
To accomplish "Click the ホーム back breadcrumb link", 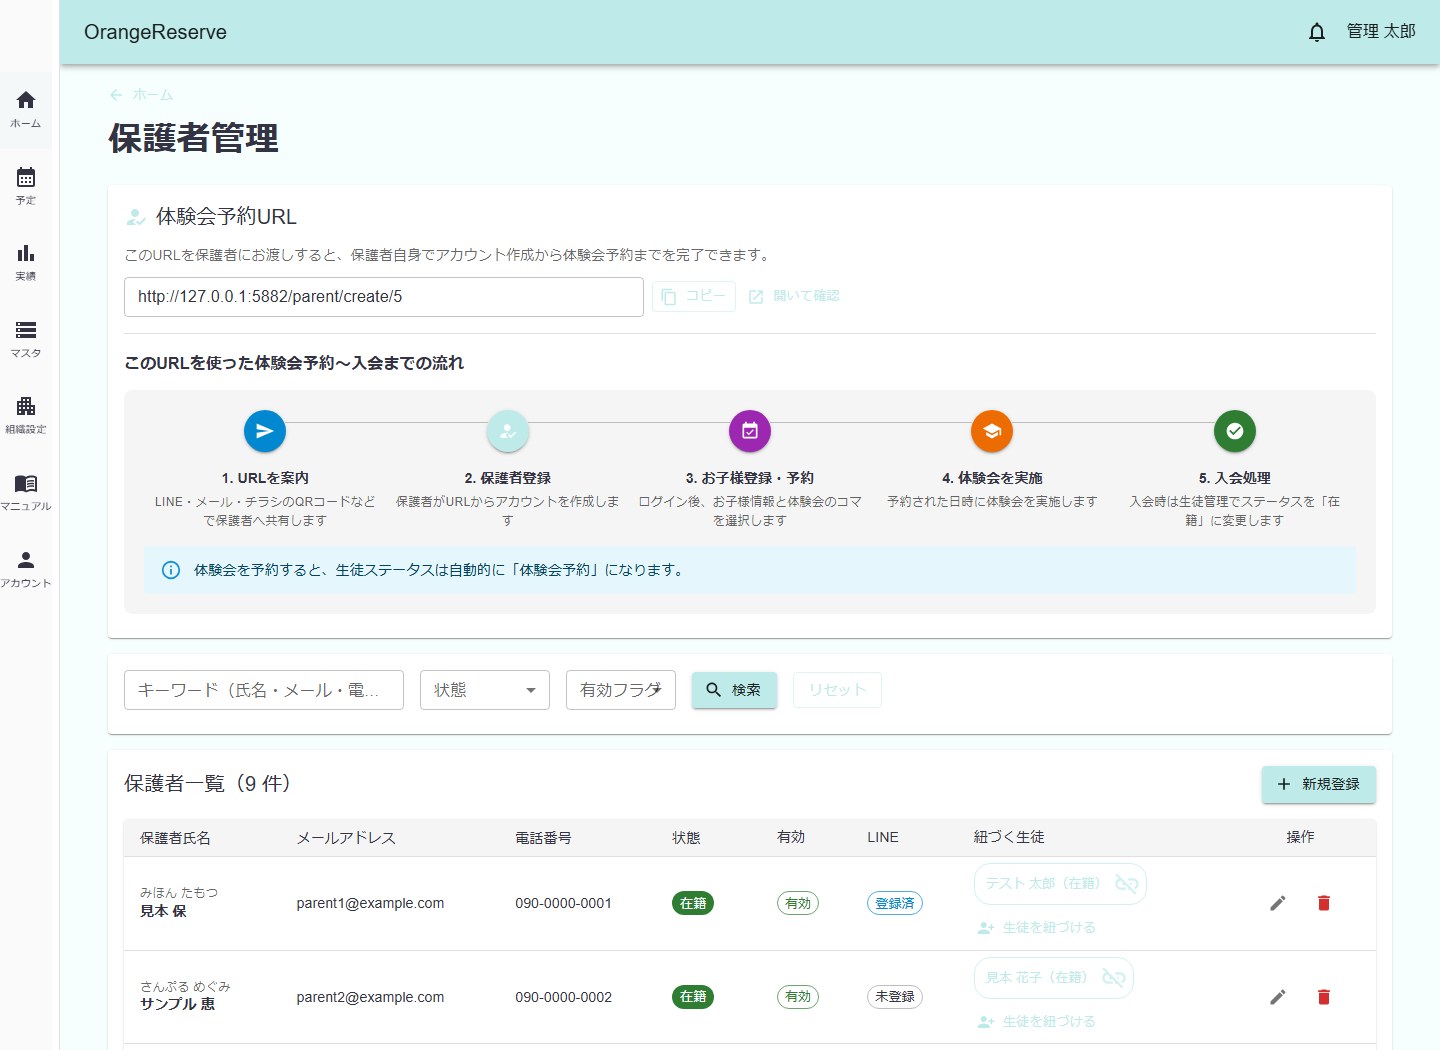I will click(x=141, y=94).
